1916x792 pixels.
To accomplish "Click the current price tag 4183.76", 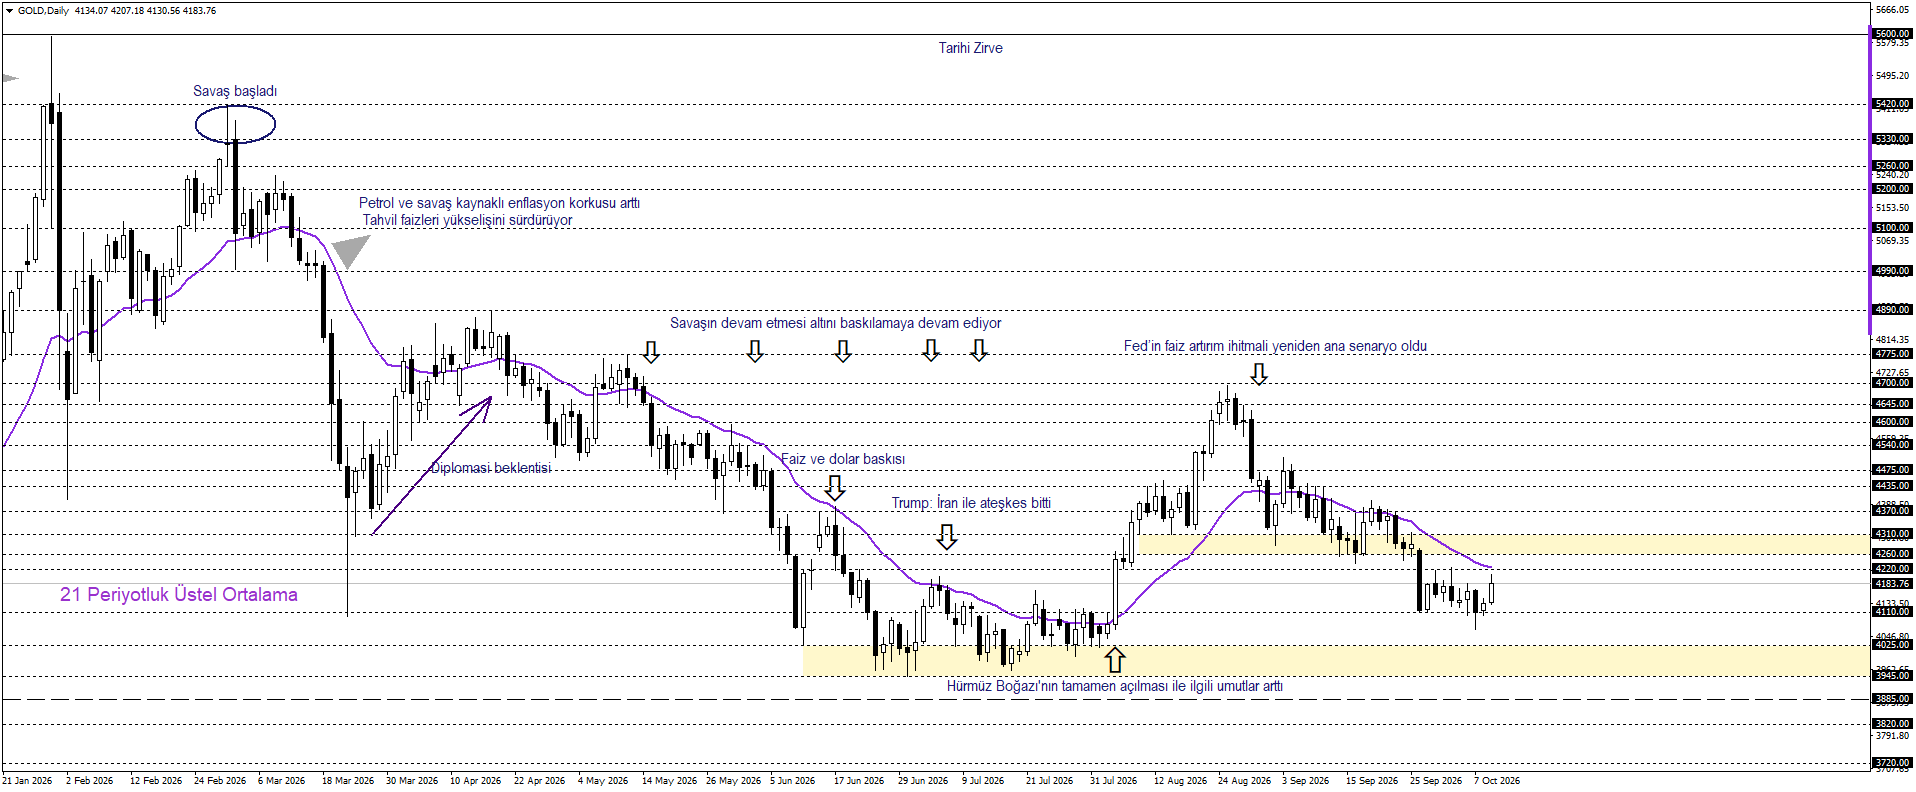I will tap(1892, 584).
